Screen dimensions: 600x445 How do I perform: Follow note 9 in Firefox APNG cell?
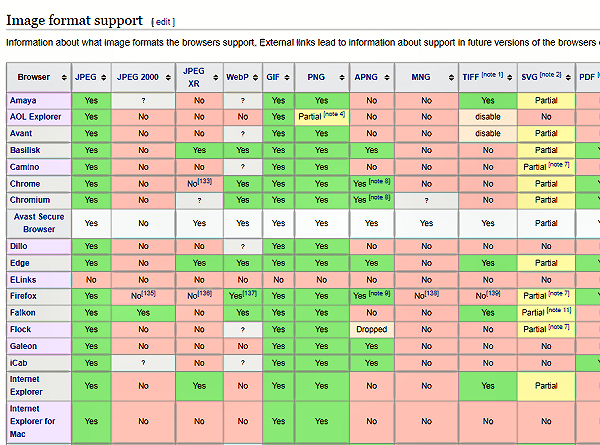[x=379, y=293]
